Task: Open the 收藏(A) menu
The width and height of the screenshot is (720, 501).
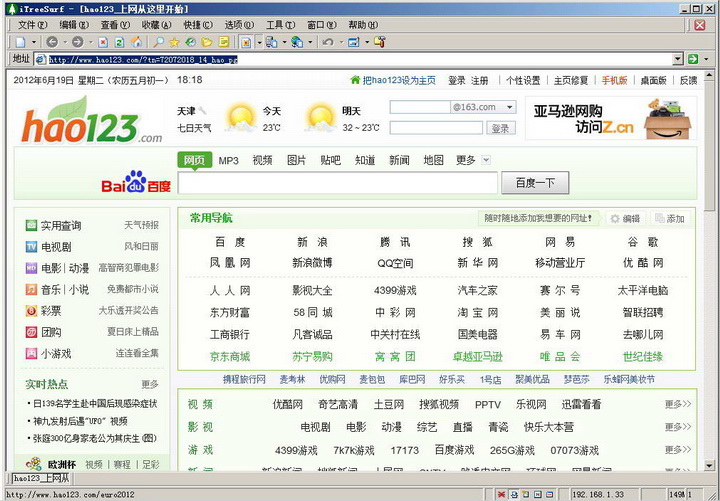Action: pos(156,25)
